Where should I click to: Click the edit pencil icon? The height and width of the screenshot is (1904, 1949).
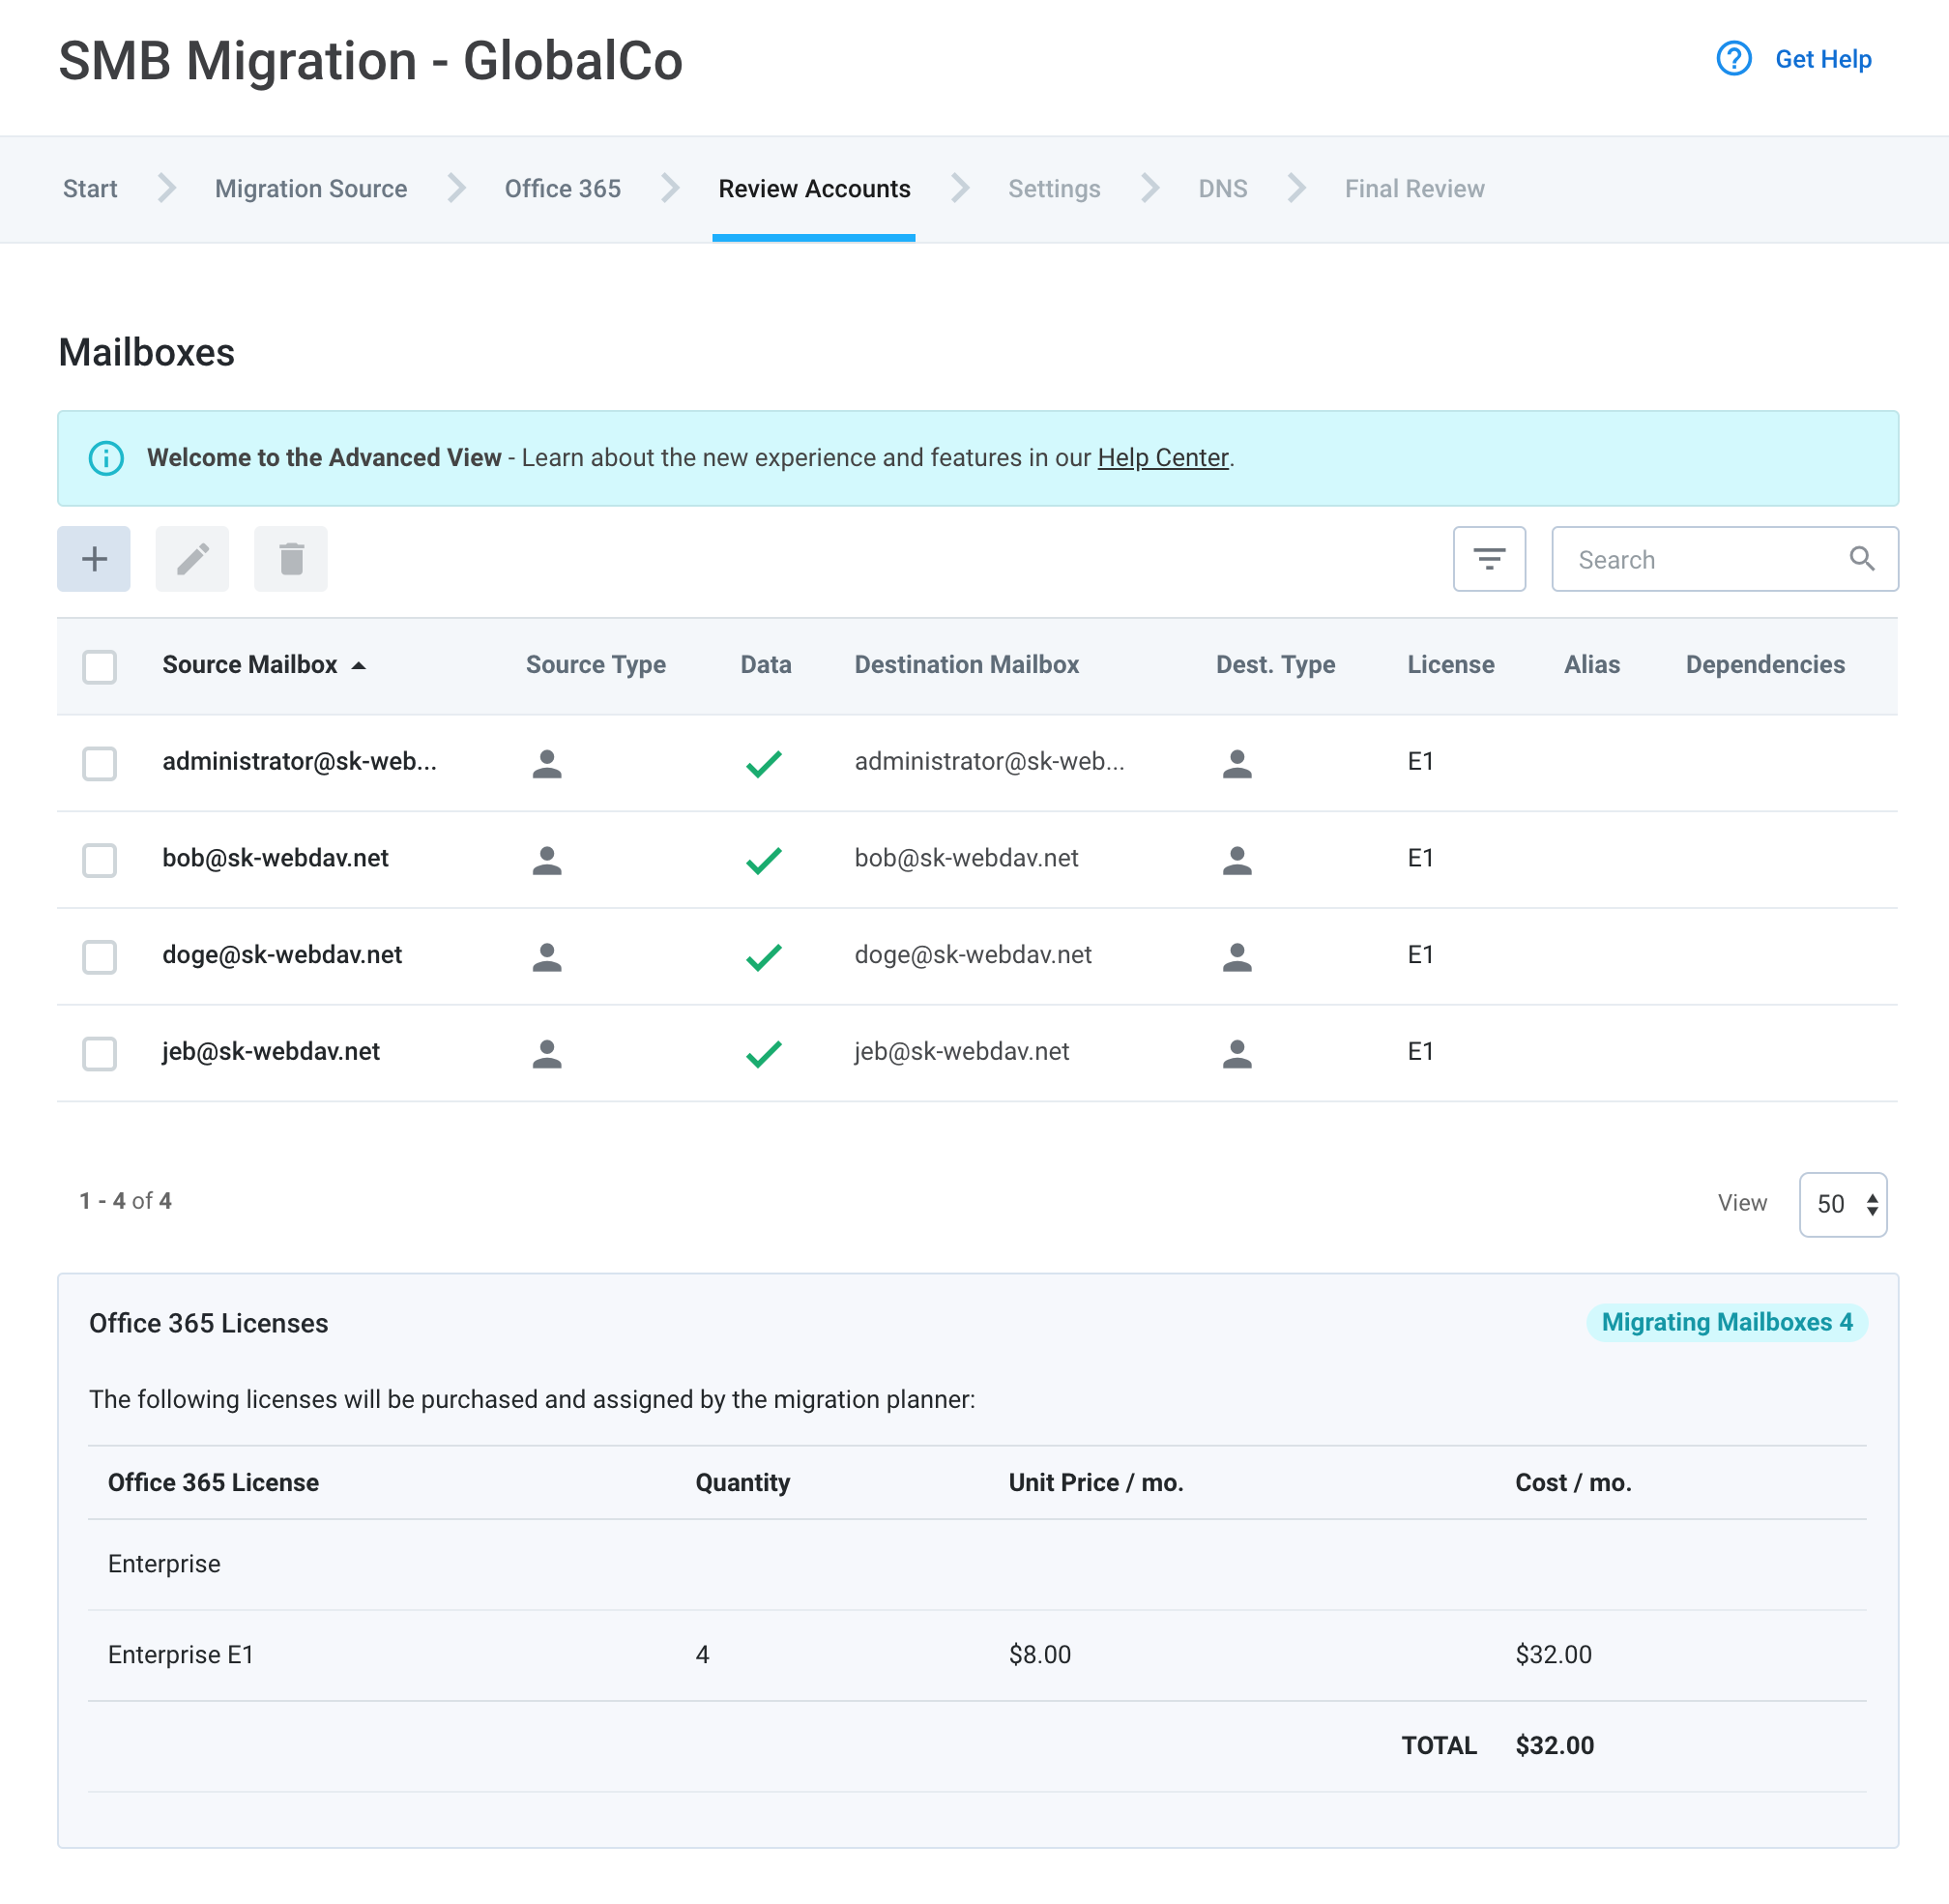[192, 558]
